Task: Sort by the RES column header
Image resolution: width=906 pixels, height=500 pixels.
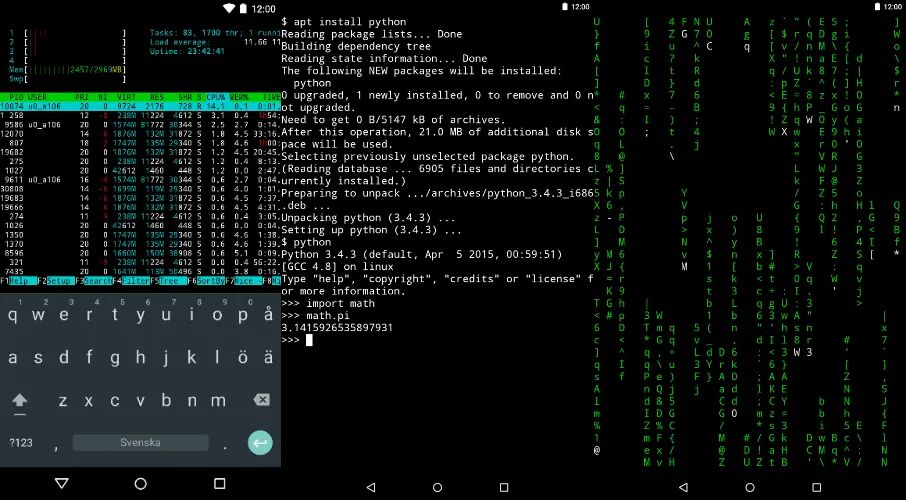Action: pyautogui.click(x=157, y=97)
